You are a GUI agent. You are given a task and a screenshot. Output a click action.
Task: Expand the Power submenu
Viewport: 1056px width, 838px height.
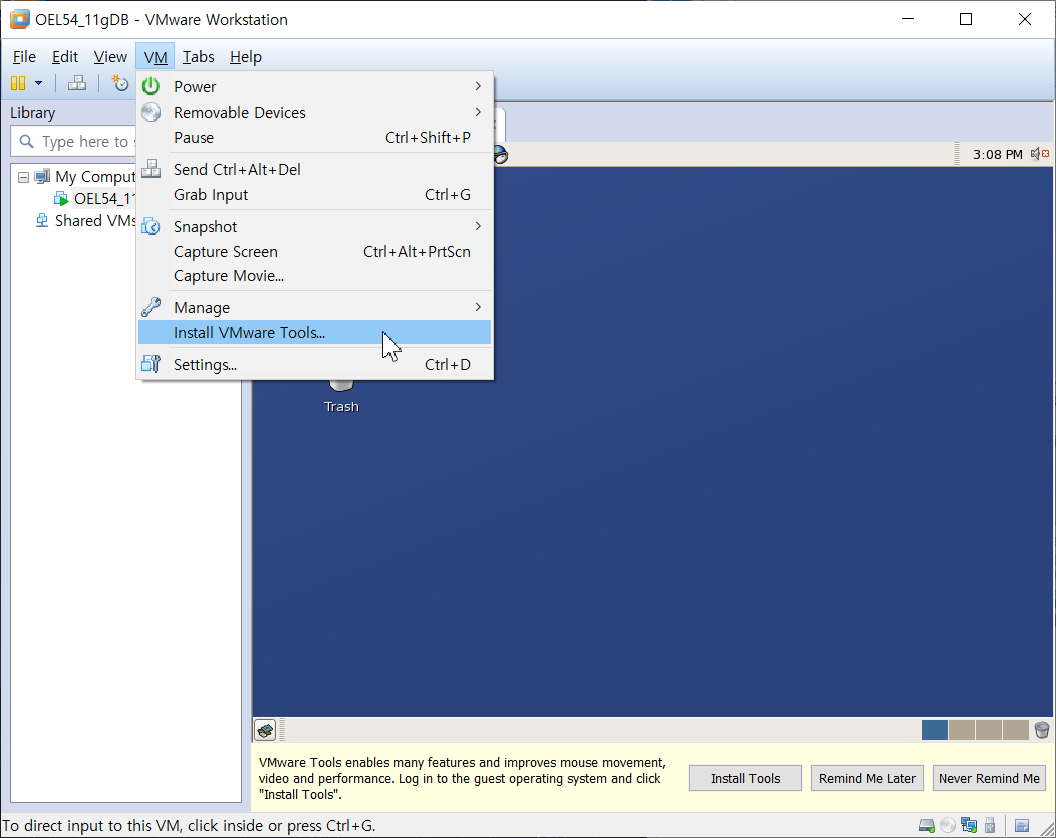coord(315,86)
